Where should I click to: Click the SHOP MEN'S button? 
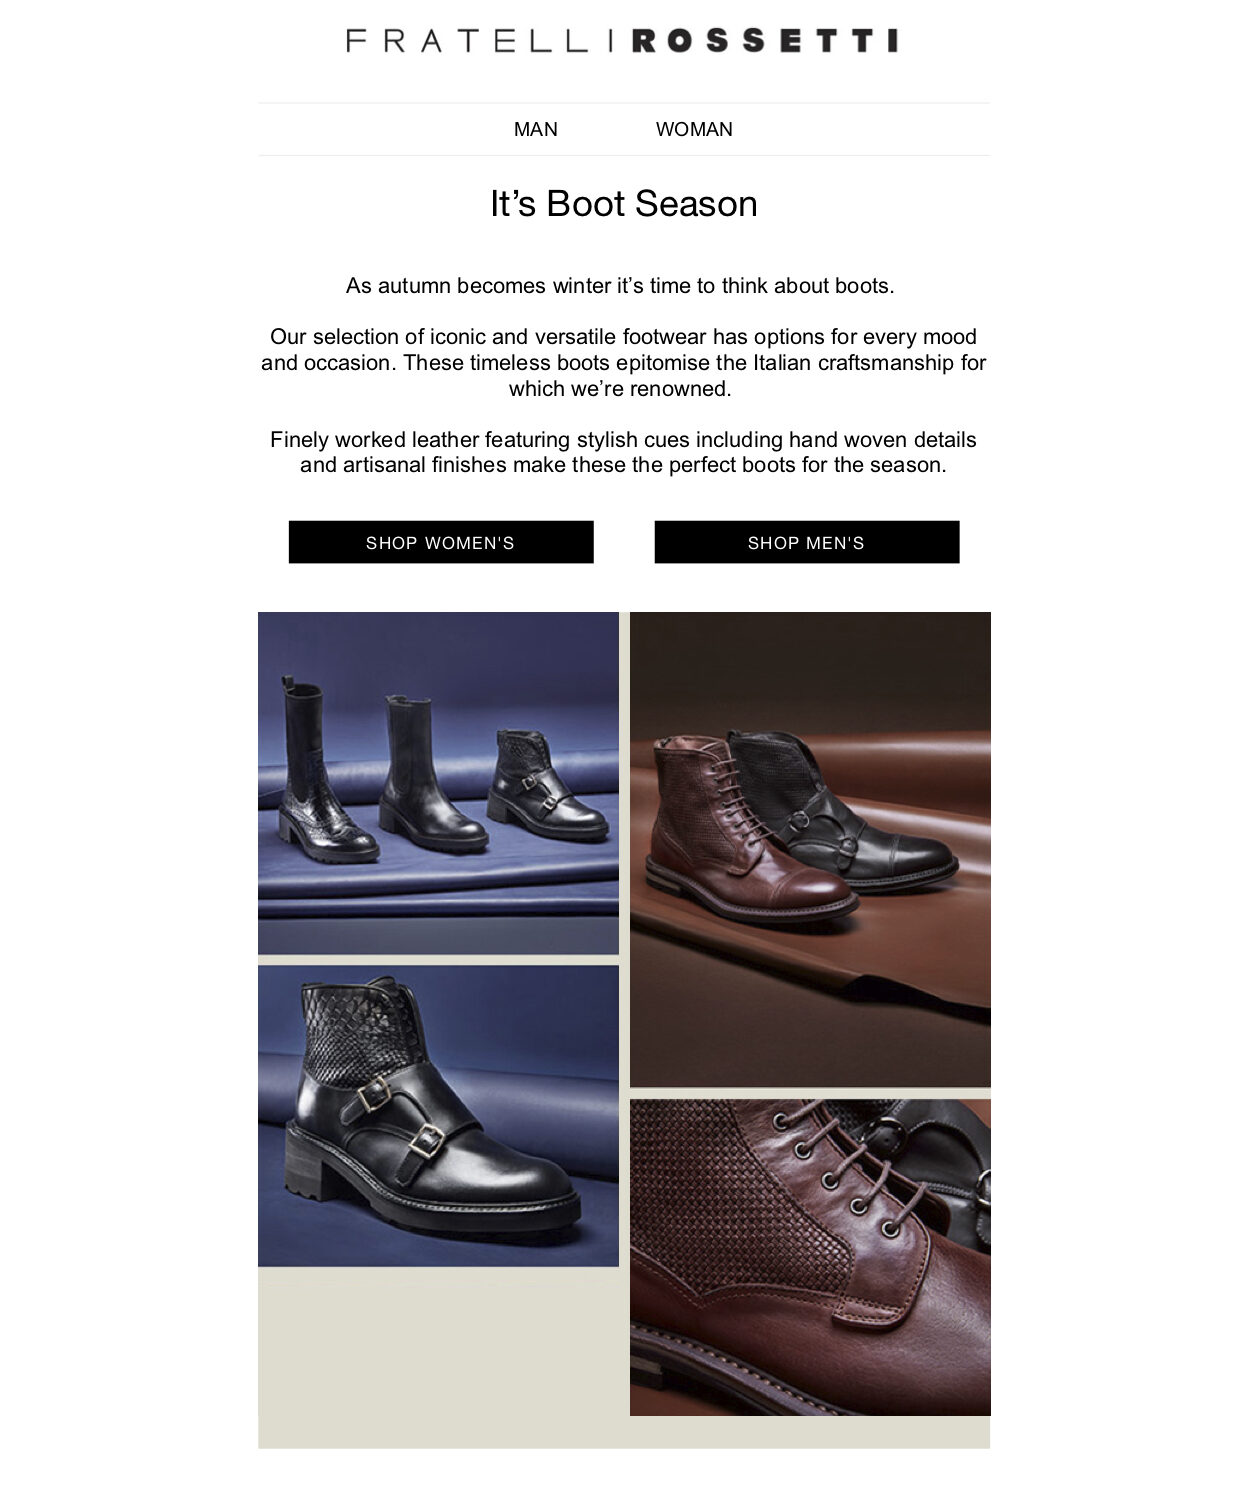[x=807, y=542]
